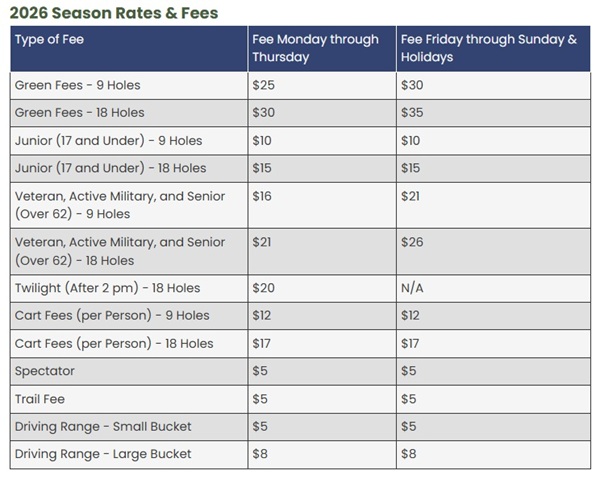Select the "Green Fees - 18 Holes" row label
The height and width of the screenshot is (487, 600).
[x=79, y=113]
